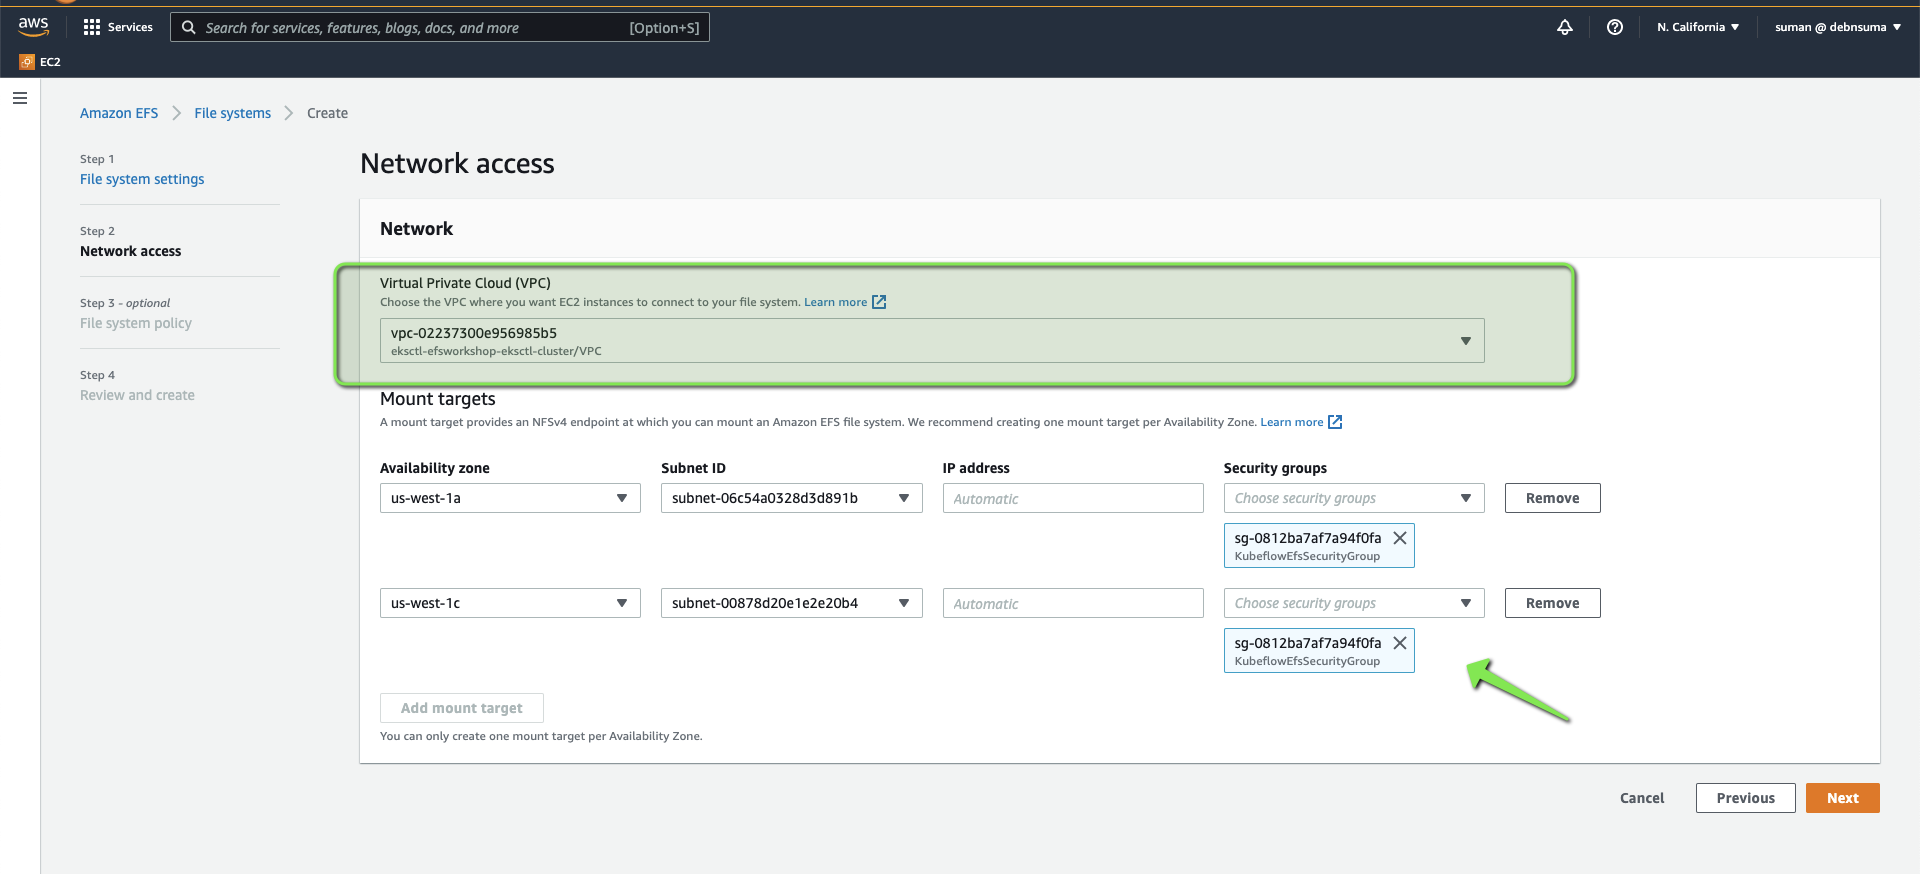Open security groups dropdown for us-west-1c row
This screenshot has height=874, width=1920.
pyautogui.click(x=1354, y=603)
